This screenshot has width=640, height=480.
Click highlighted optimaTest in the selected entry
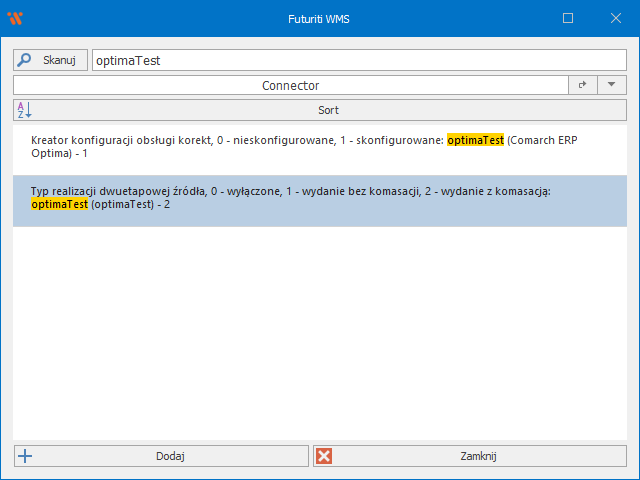pos(59,204)
